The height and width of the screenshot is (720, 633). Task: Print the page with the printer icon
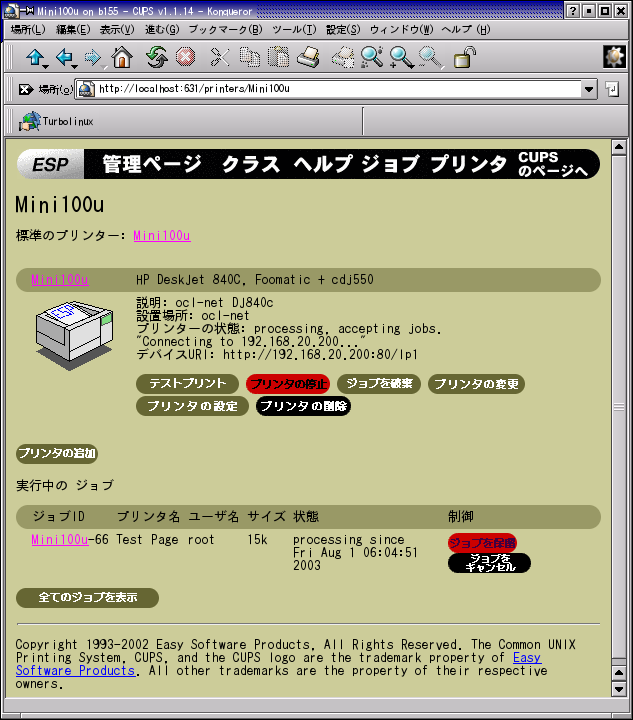[x=308, y=58]
